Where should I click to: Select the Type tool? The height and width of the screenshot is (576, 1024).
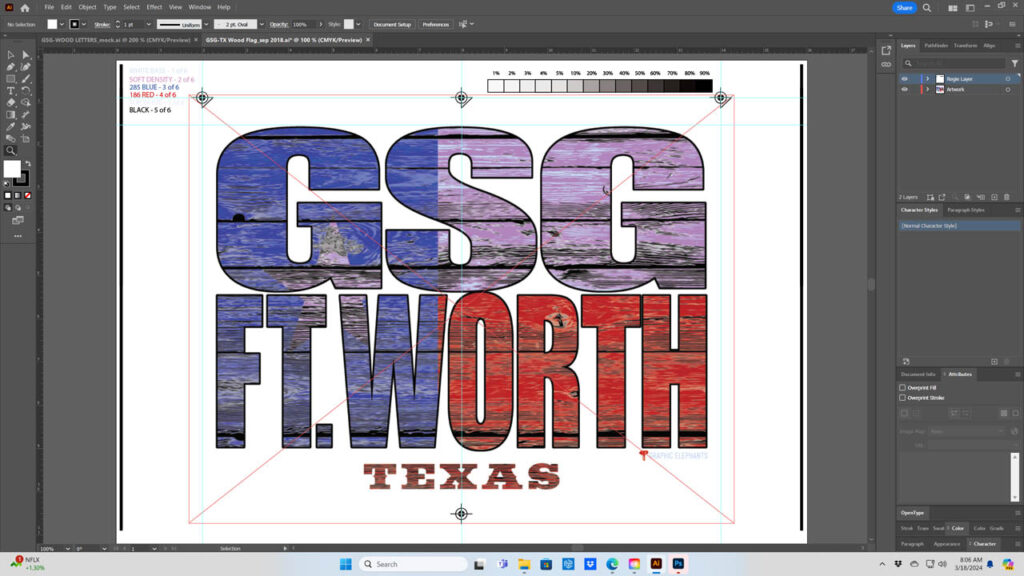(11, 90)
